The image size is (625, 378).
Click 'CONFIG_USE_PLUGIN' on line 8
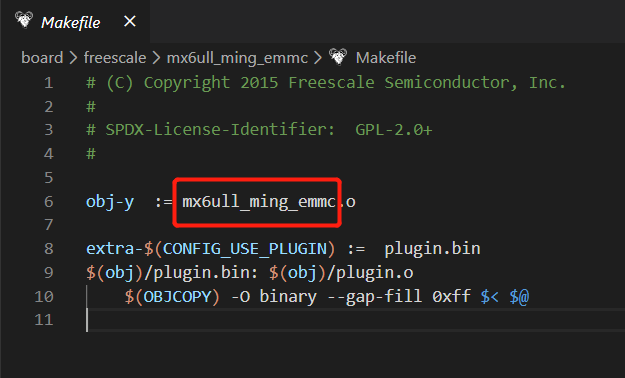[x=245, y=249]
